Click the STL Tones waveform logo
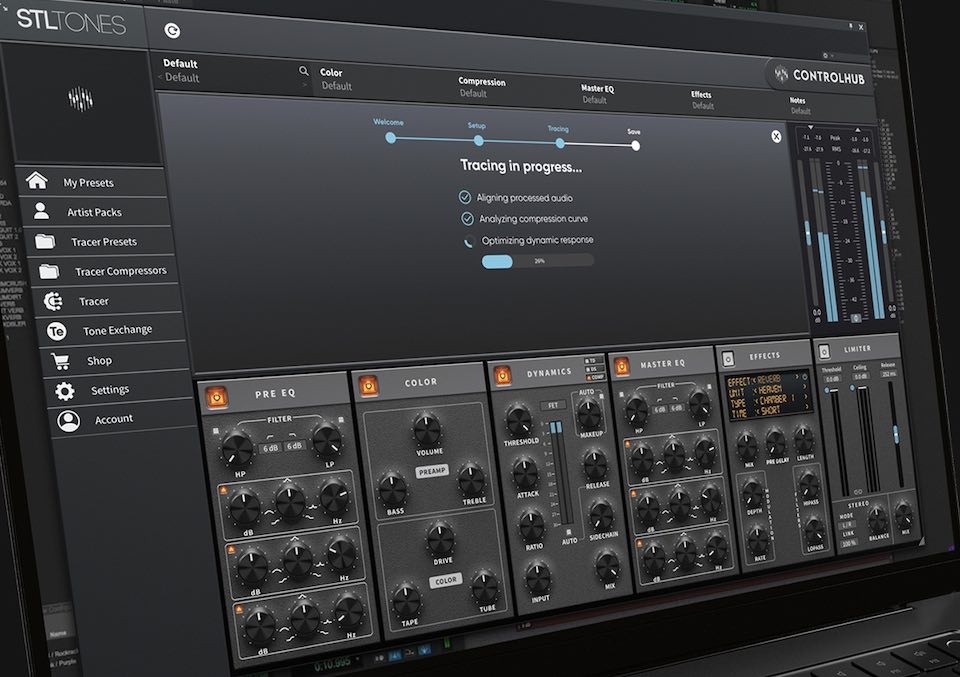The height and width of the screenshot is (677, 960). coord(80,99)
